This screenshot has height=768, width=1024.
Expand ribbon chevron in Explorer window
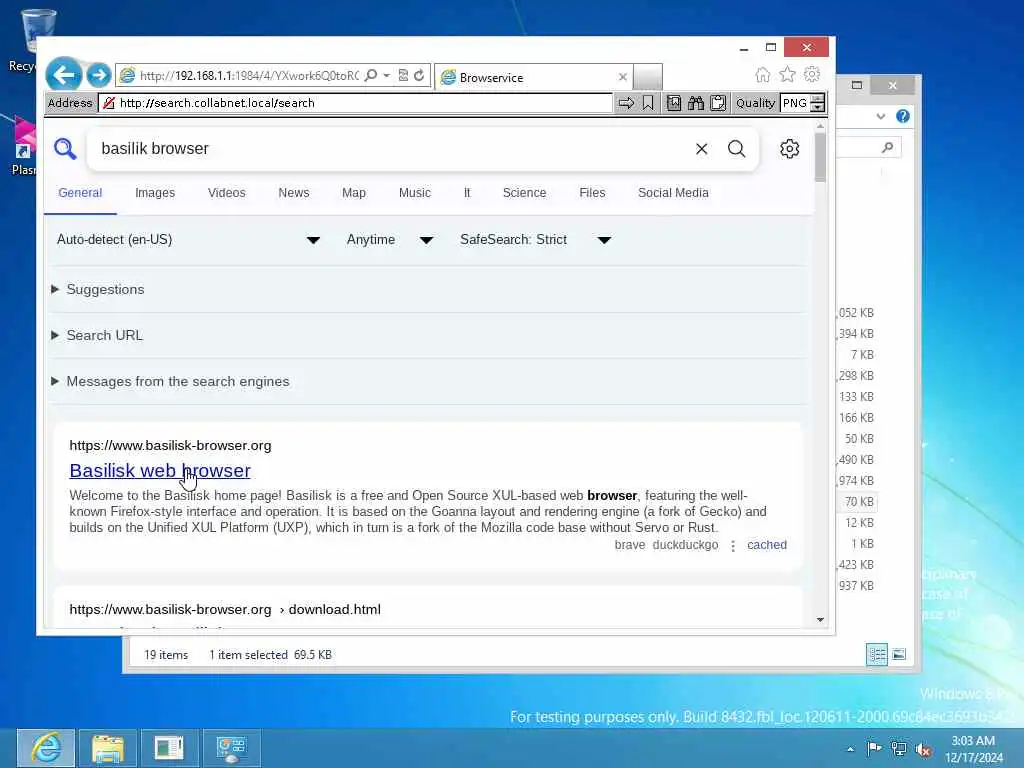point(881,116)
